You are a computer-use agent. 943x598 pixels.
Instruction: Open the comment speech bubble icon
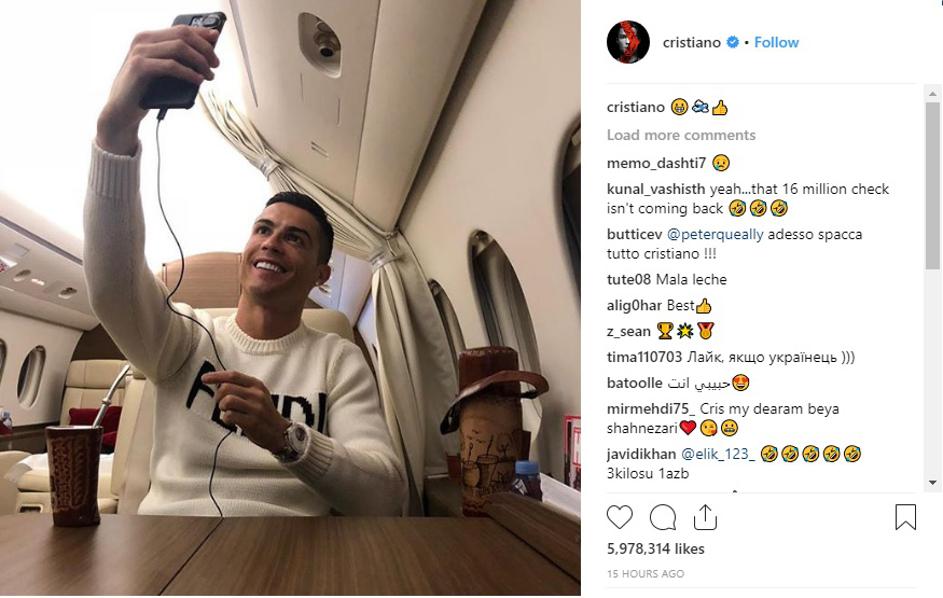coord(663,517)
